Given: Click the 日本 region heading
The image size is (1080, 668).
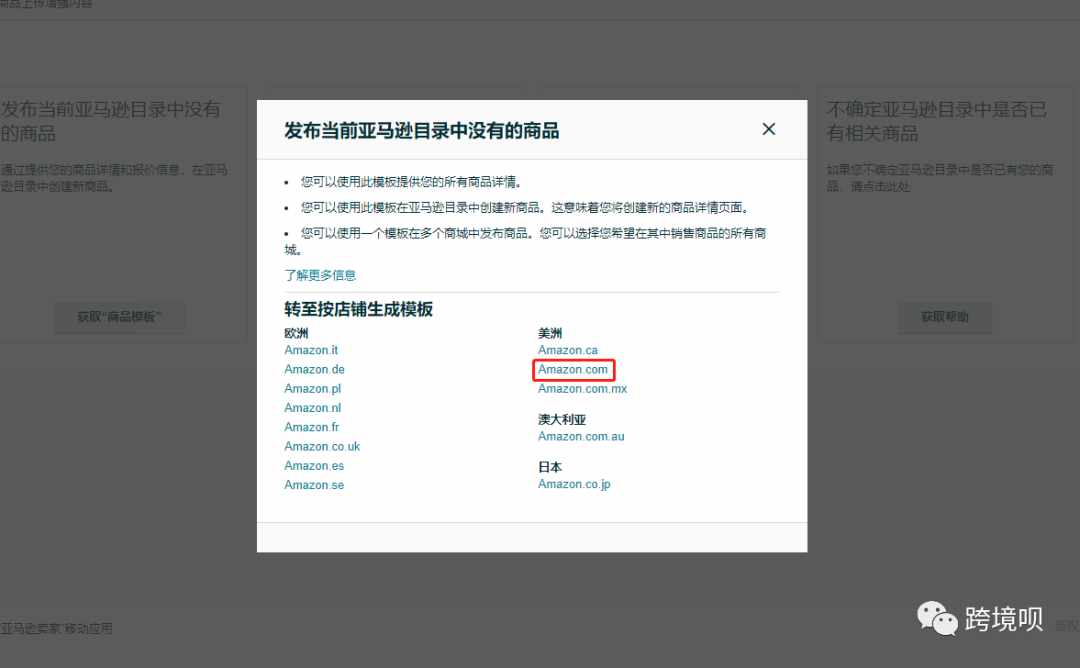Looking at the screenshot, I should [550, 467].
